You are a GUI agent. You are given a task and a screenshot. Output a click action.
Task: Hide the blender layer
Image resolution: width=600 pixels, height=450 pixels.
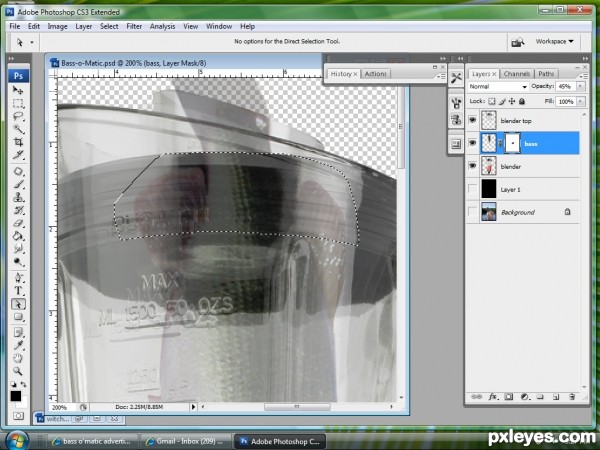tap(473, 166)
